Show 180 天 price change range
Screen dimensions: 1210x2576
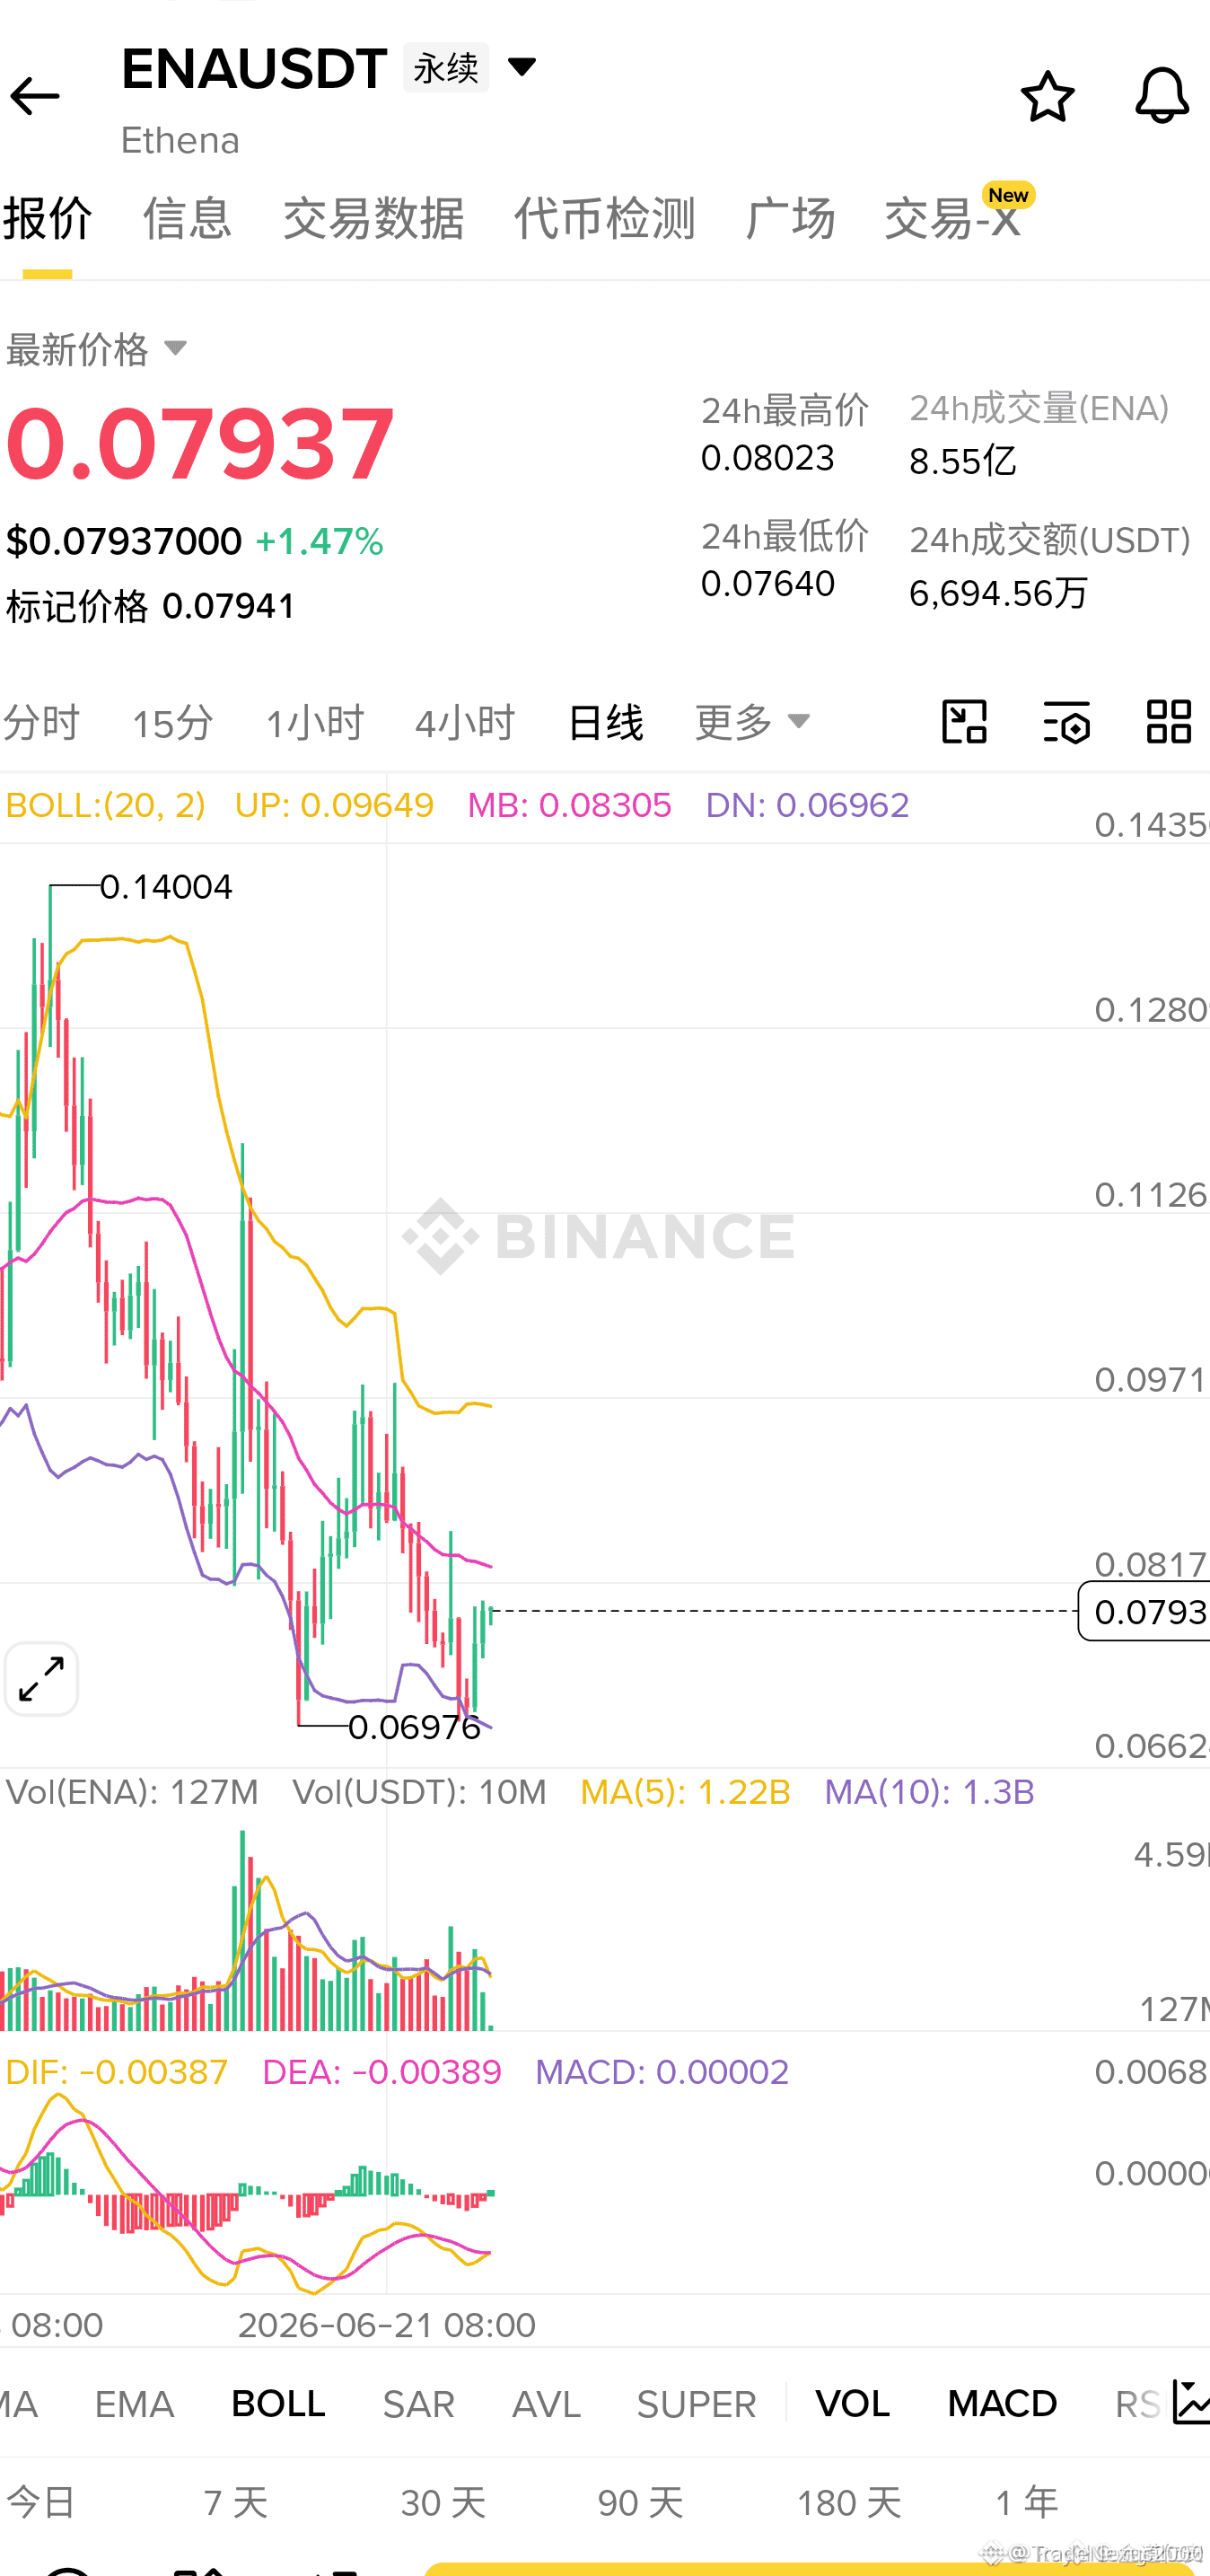click(x=849, y=2502)
